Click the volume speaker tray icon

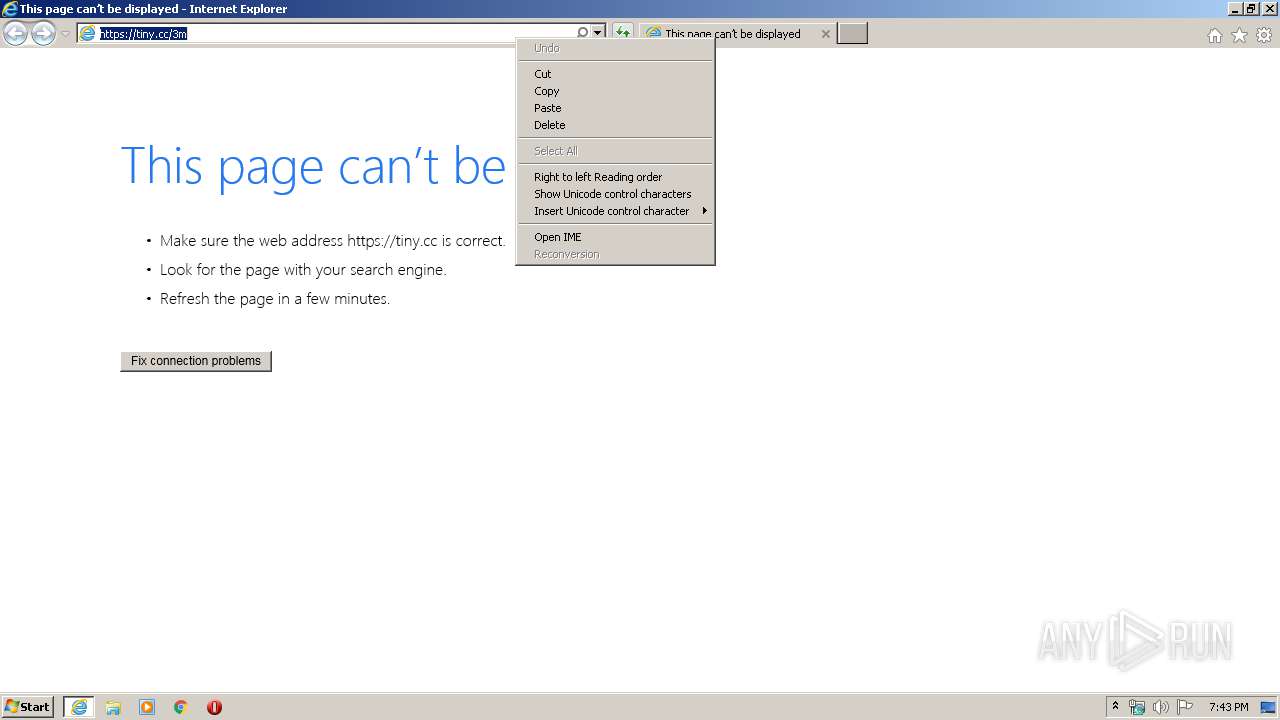(x=1160, y=707)
